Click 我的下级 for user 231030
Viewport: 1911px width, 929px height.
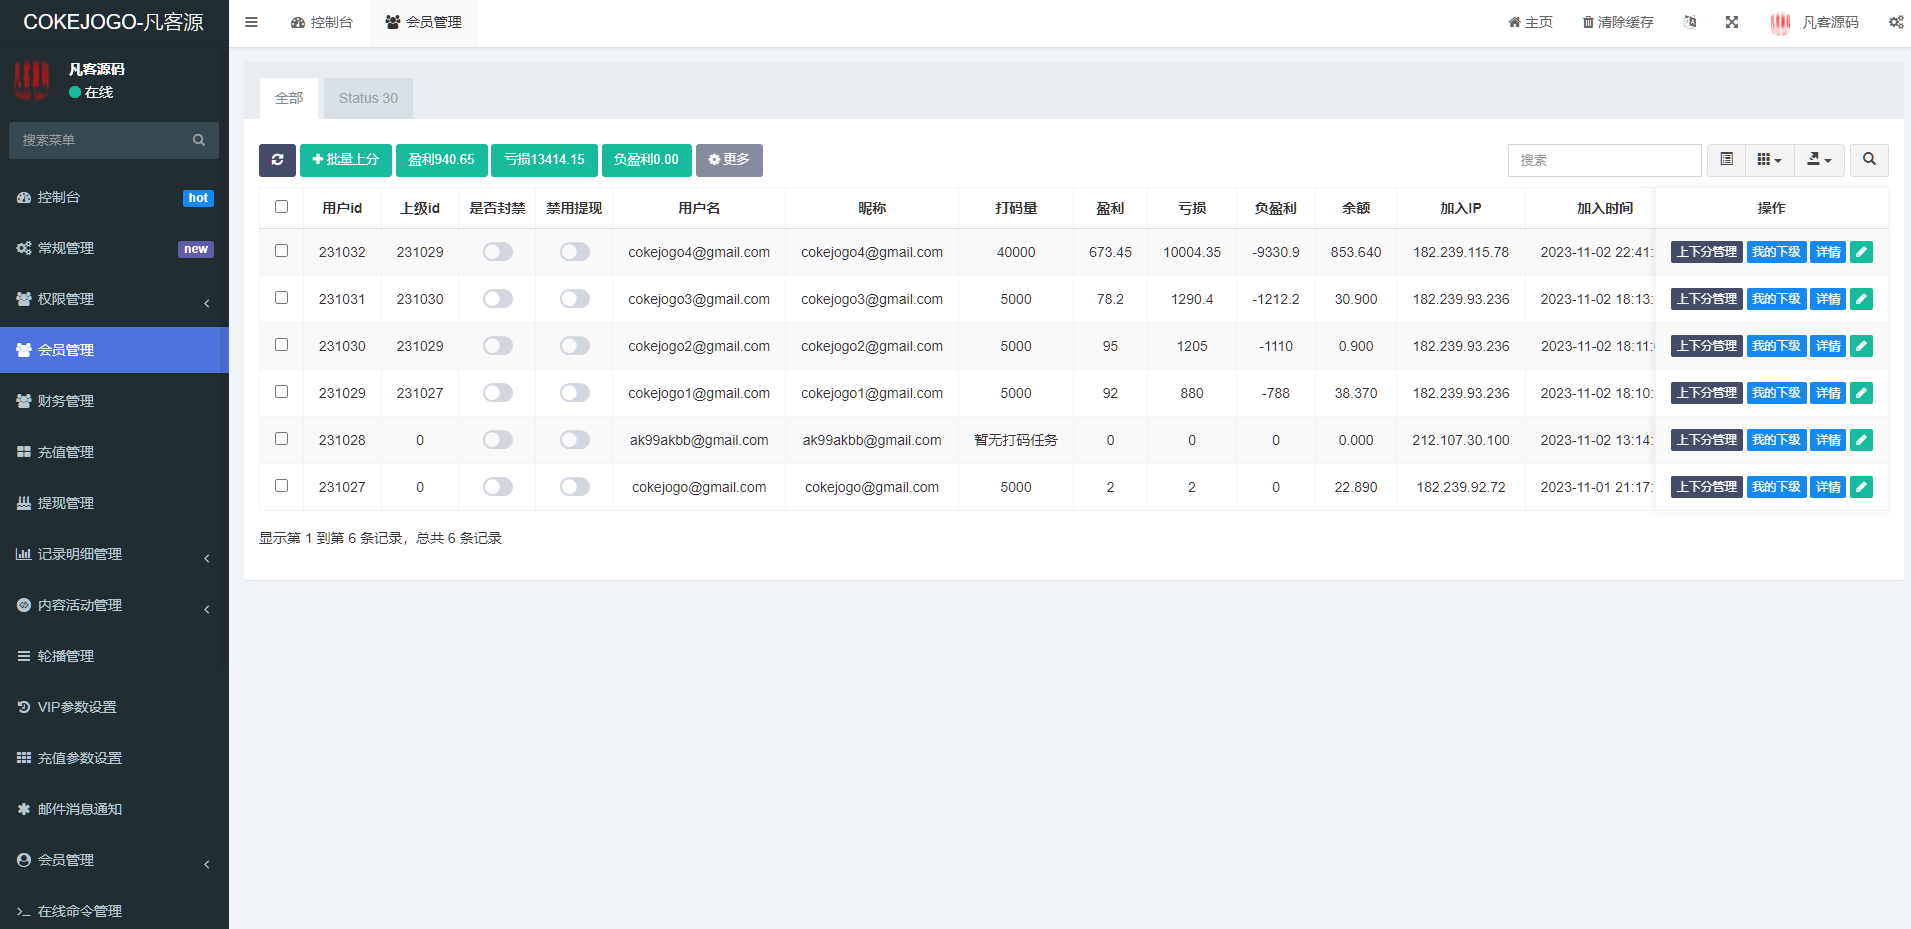[x=1775, y=346]
